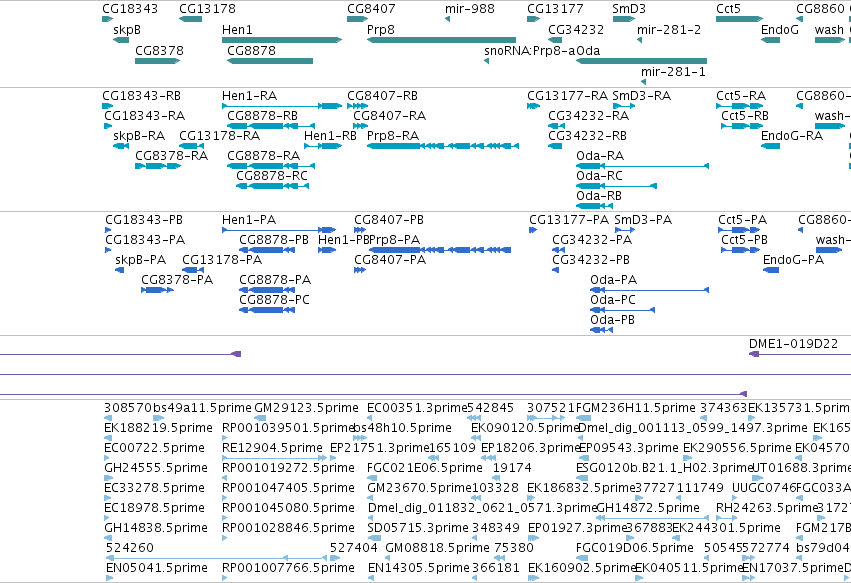Select the Oda-PB protein label
The width and height of the screenshot is (851, 583).
pos(612,320)
